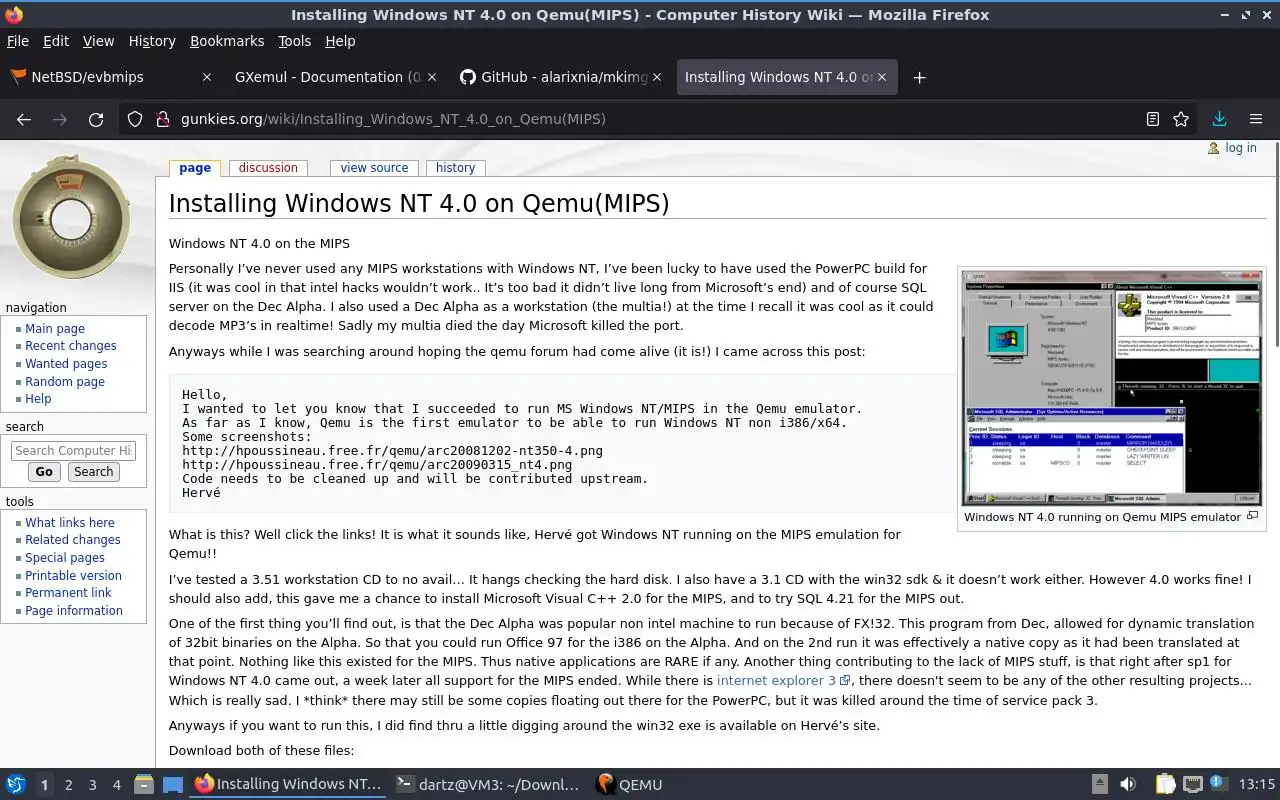Focus the Search Computer History input field
Image resolution: width=1280 pixels, height=800 pixels.
[73, 451]
